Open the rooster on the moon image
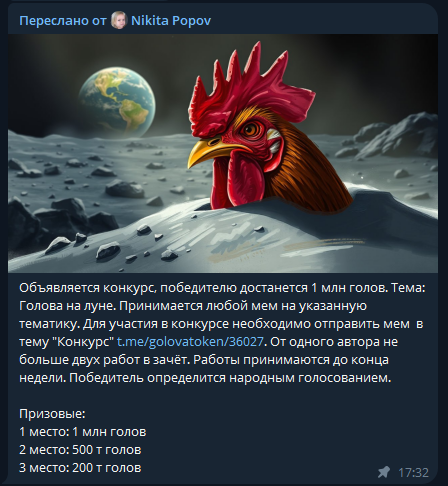448x486 pixels. pos(223,153)
